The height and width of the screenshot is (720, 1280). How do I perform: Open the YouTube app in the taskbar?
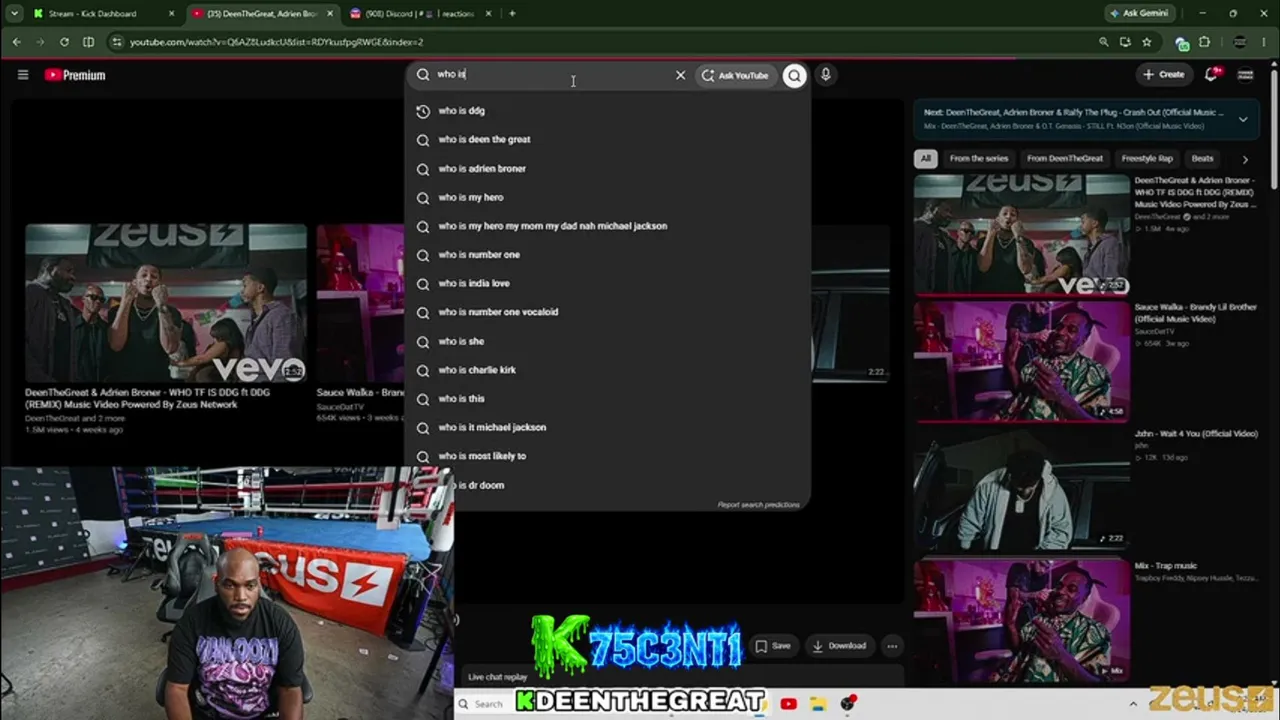[x=788, y=704]
